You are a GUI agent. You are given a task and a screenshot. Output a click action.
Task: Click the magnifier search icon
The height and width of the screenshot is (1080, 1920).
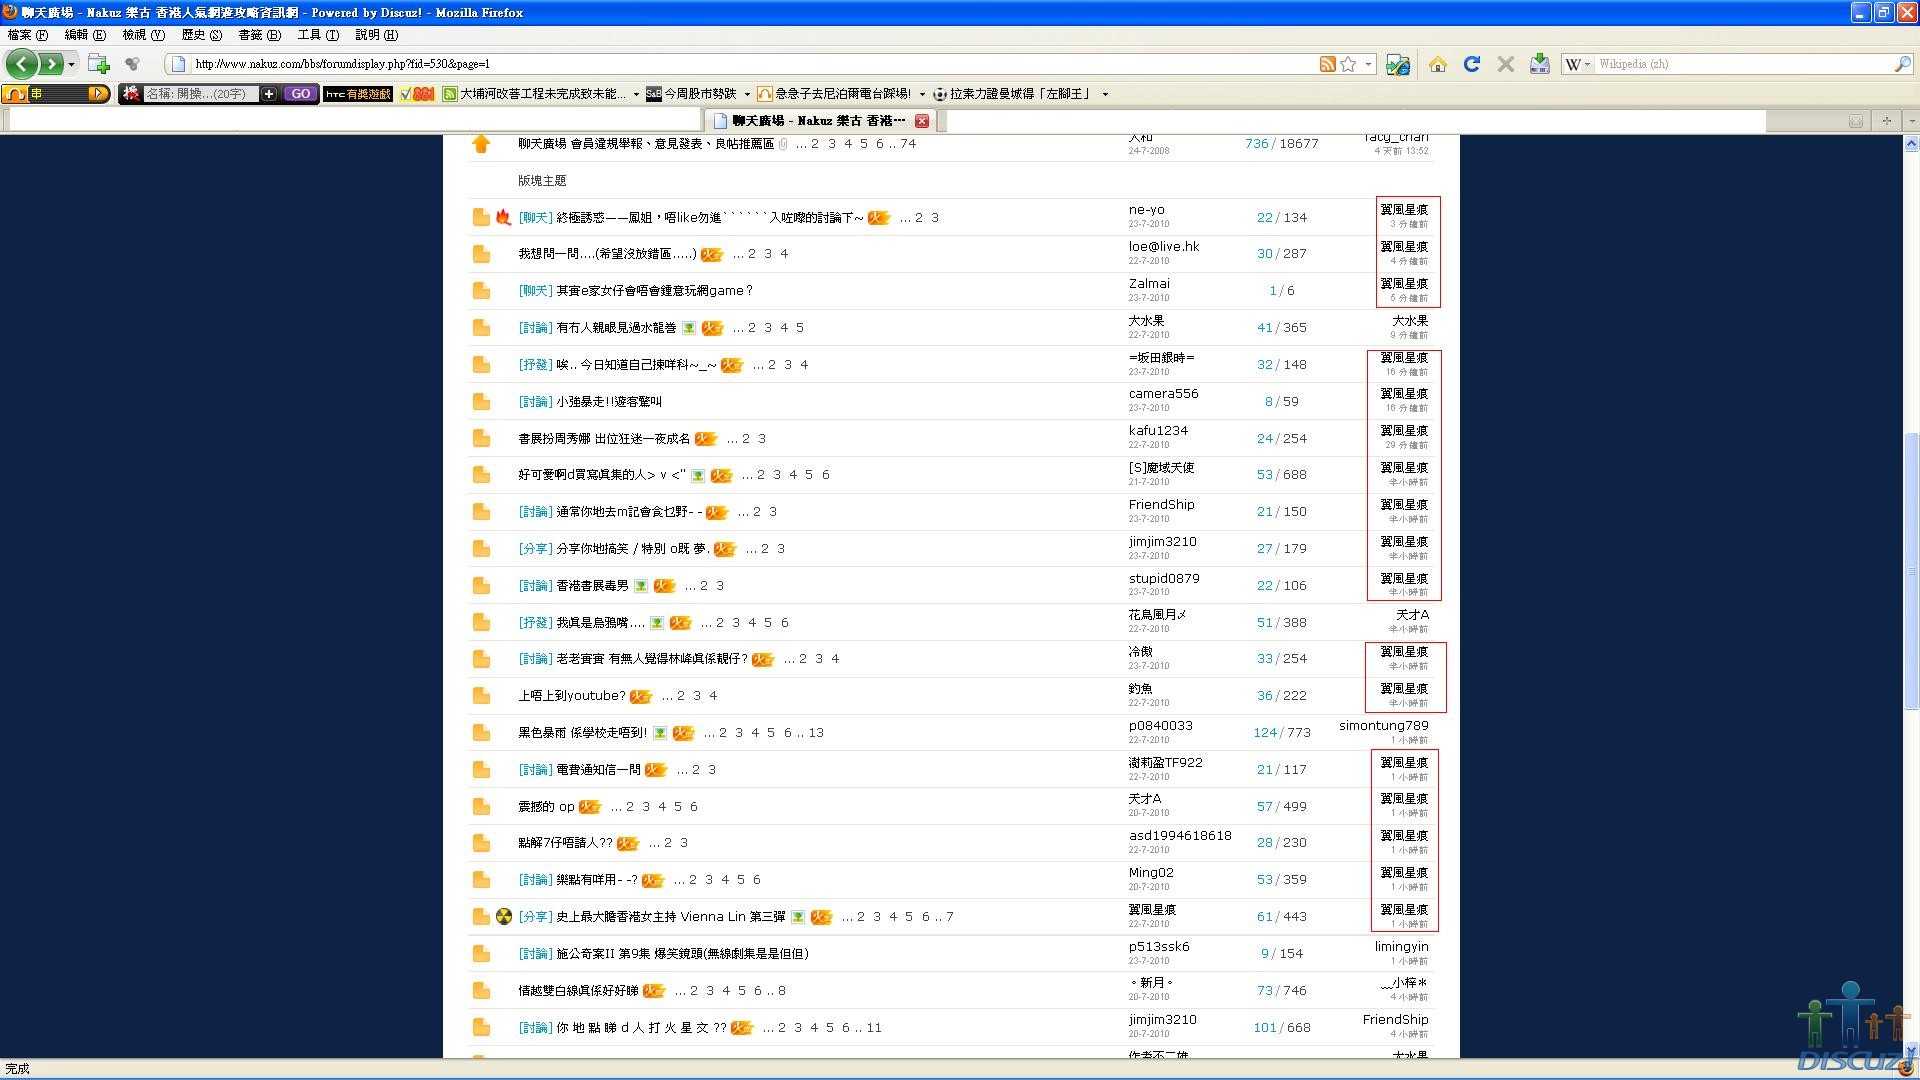[1902, 64]
